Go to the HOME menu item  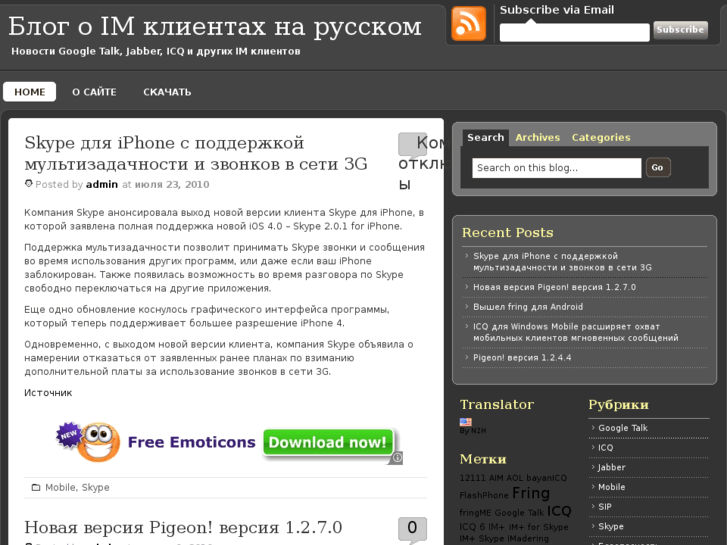30,92
